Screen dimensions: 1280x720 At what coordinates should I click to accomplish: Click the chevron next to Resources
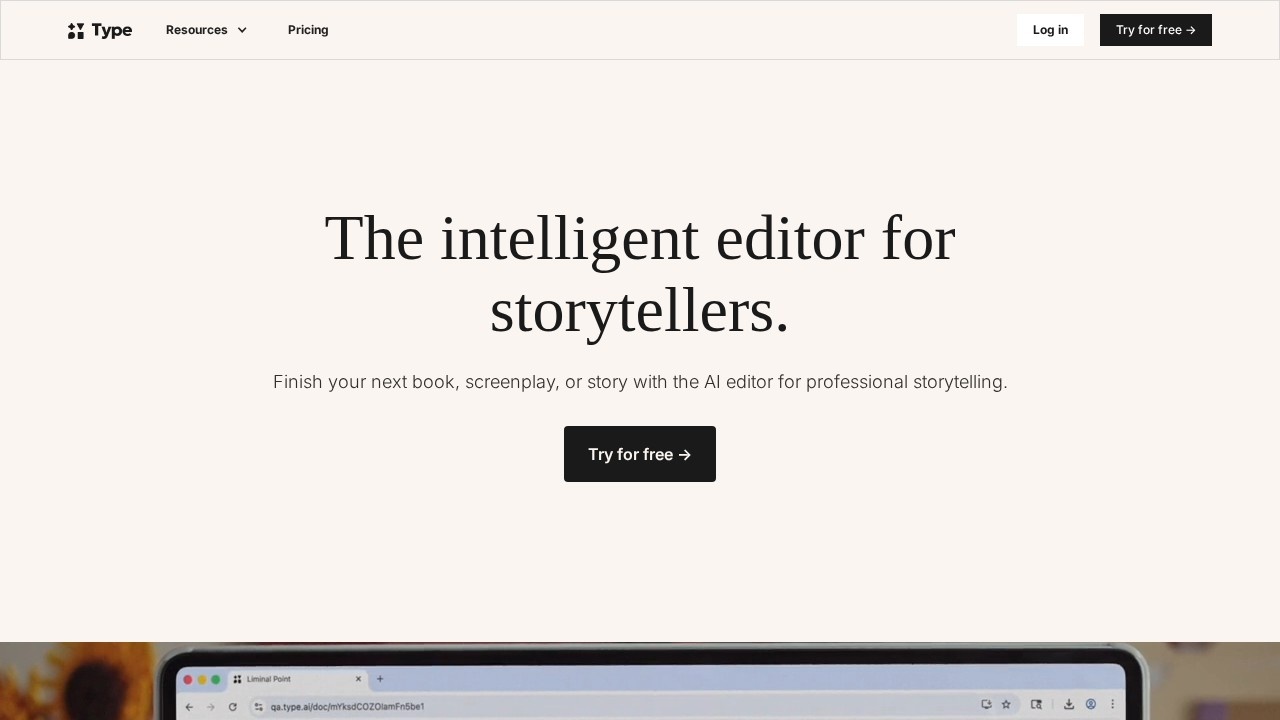coord(242,30)
